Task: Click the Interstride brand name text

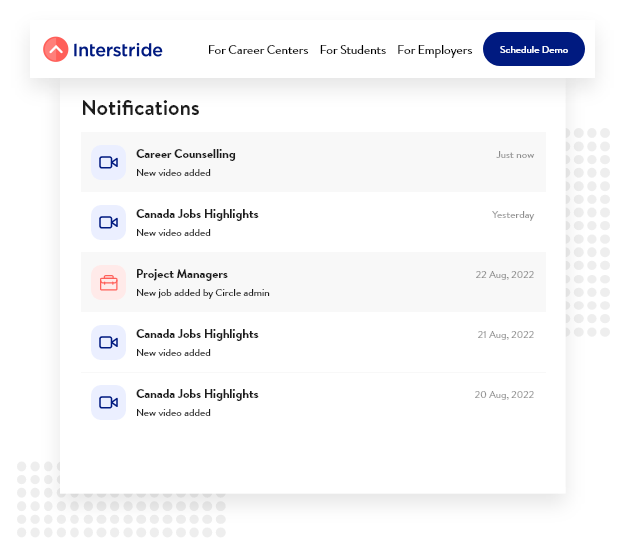Action: tap(118, 50)
